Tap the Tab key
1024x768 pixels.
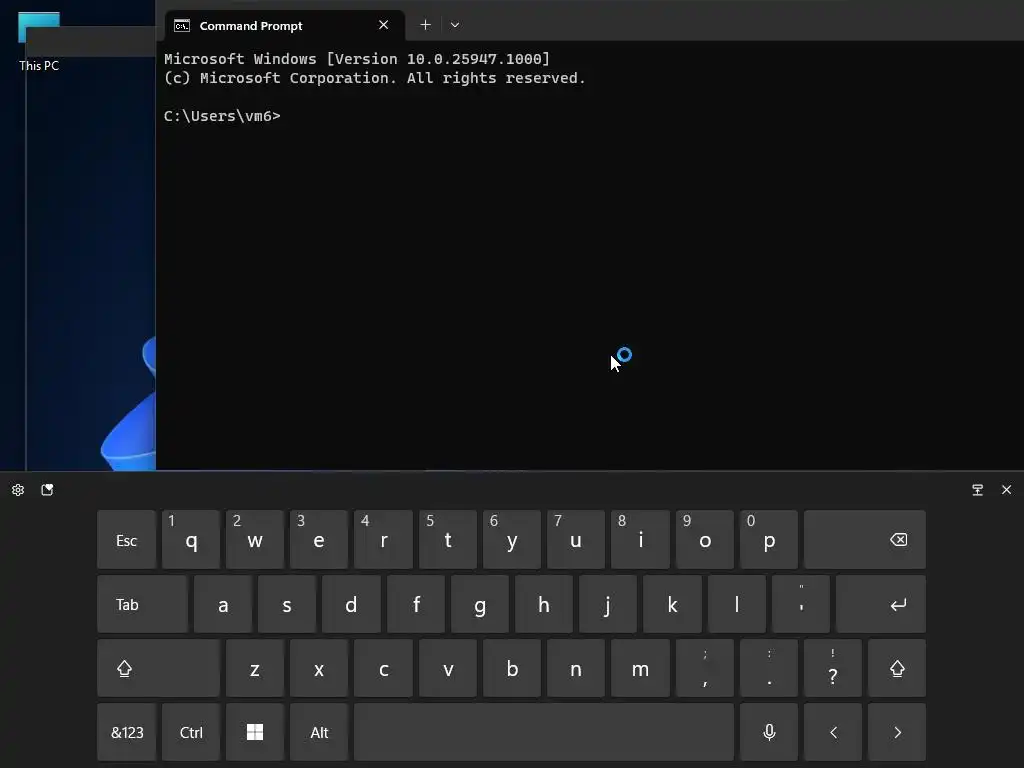(x=142, y=605)
